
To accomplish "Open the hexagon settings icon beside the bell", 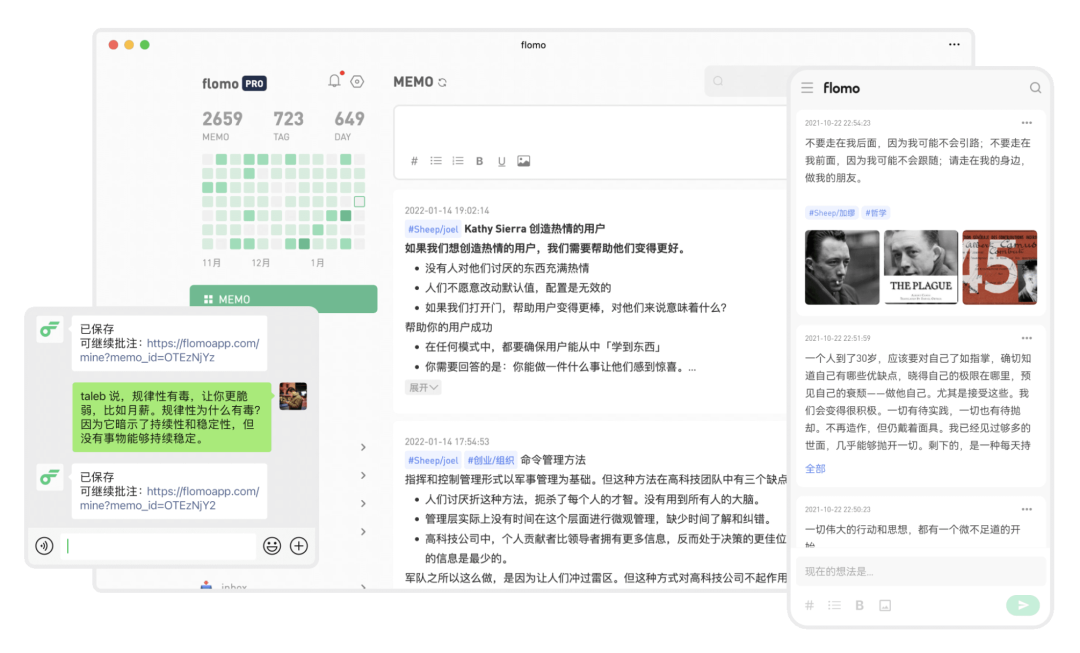I will (x=357, y=81).
